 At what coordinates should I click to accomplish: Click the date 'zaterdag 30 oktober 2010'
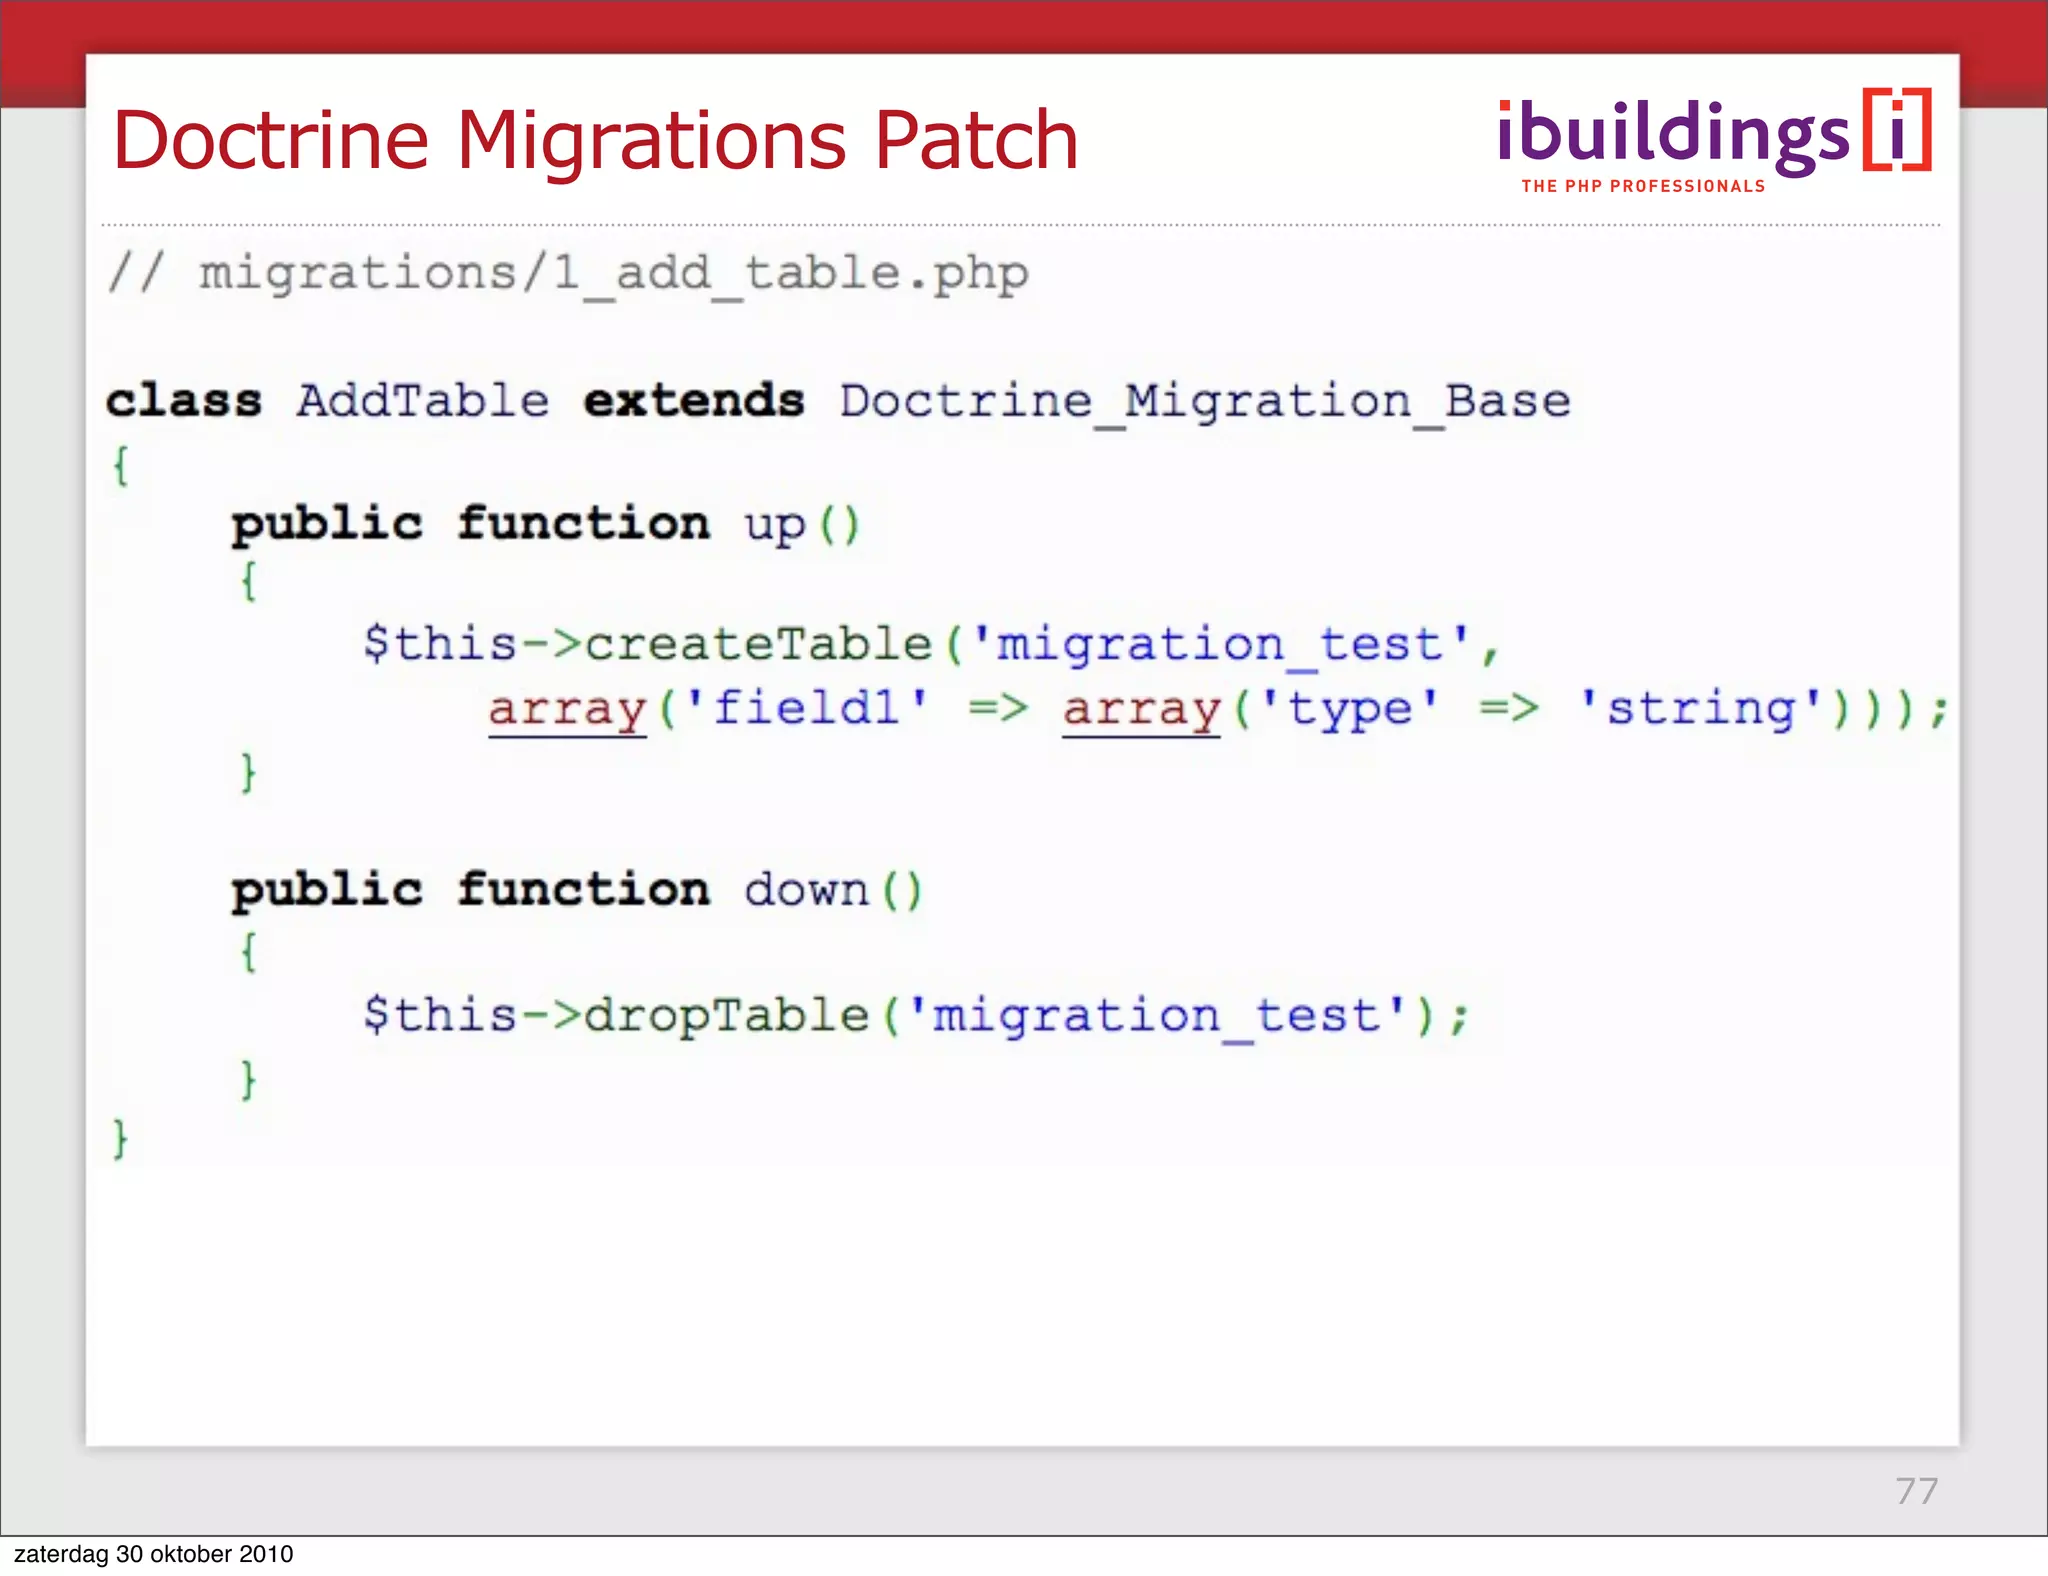(153, 1553)
